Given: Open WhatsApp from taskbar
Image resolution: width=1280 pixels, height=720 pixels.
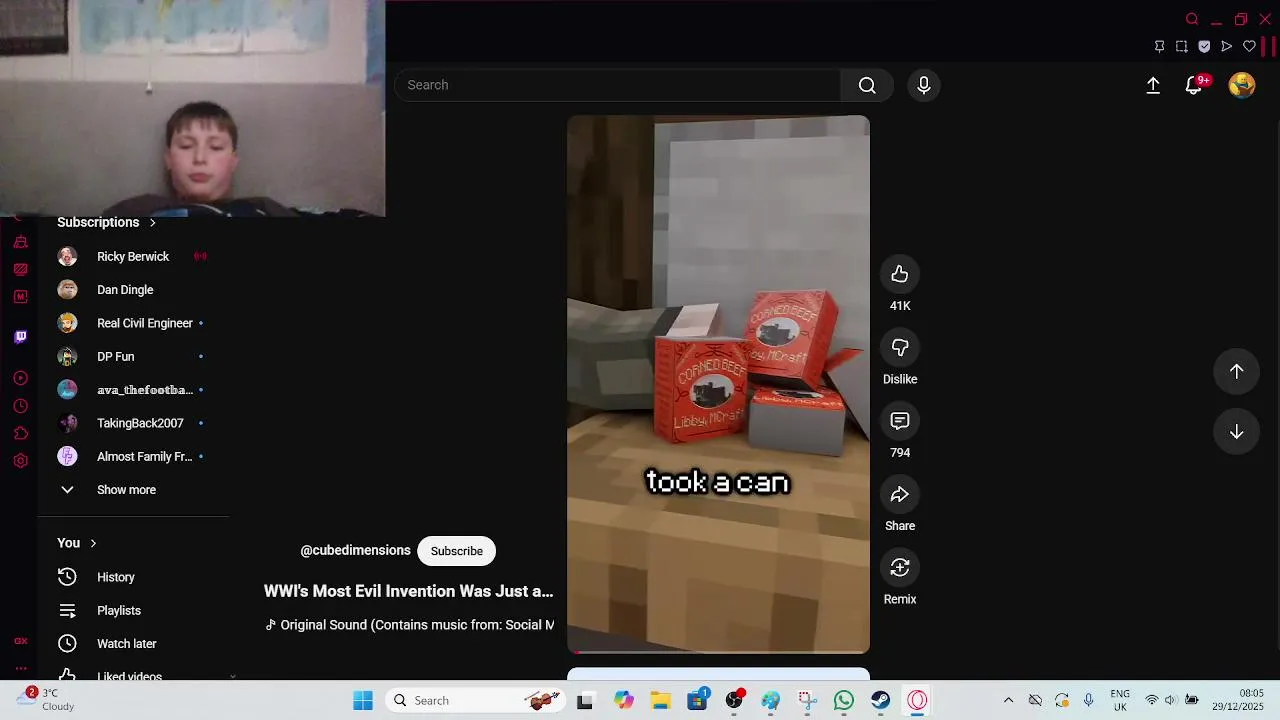Looking at the screenshot, I should (844, 700).
